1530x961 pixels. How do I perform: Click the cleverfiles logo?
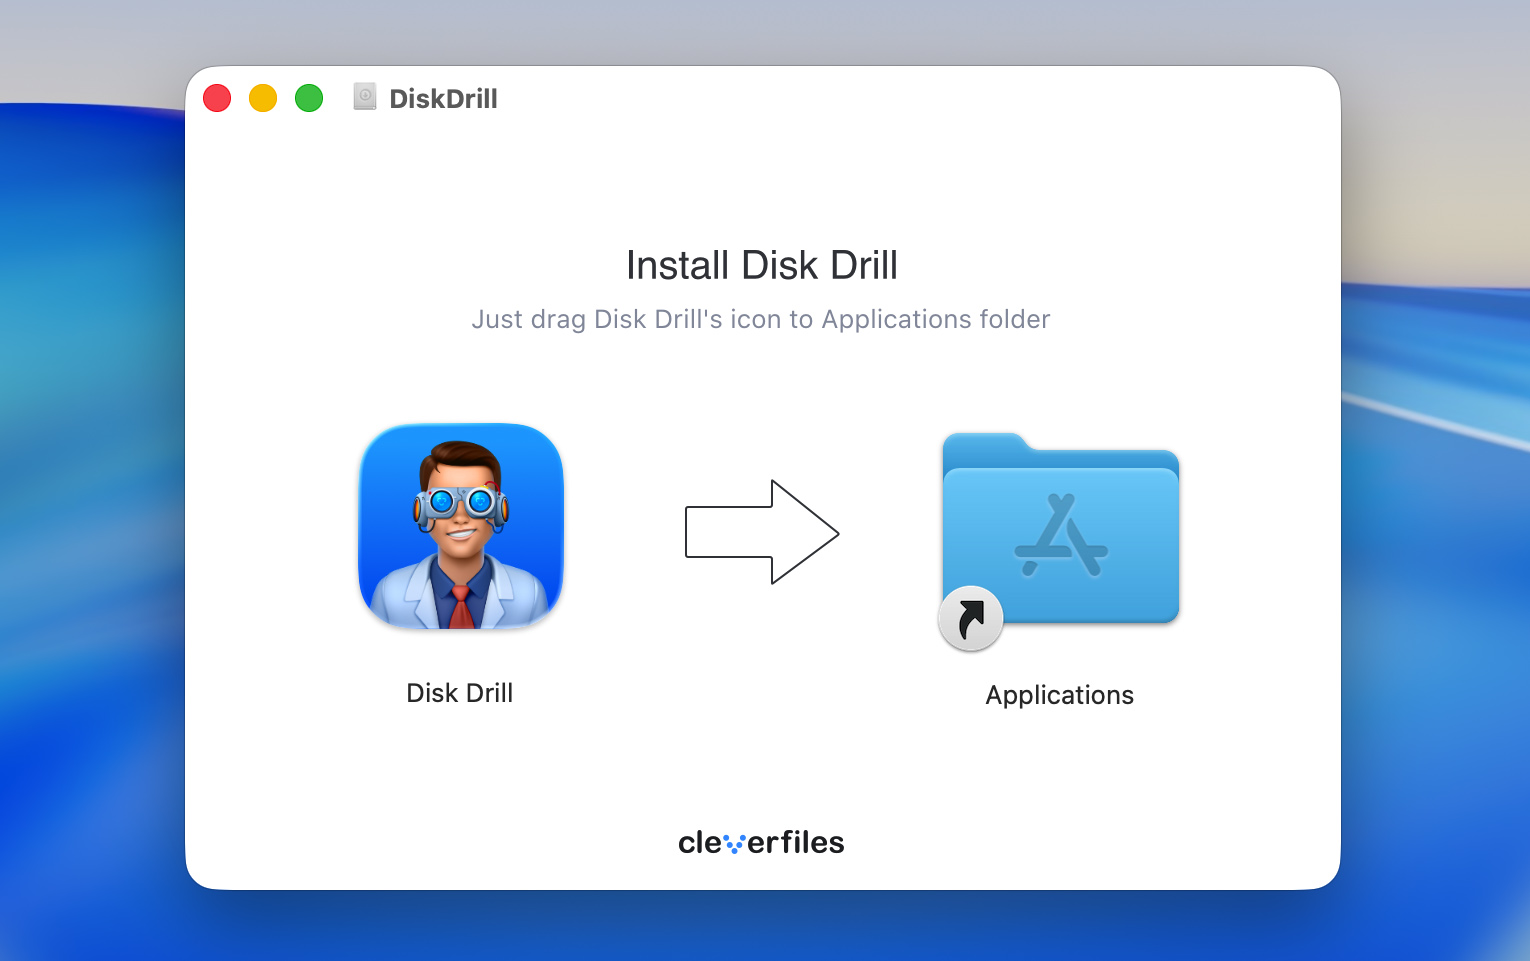(x=761, y=842)
